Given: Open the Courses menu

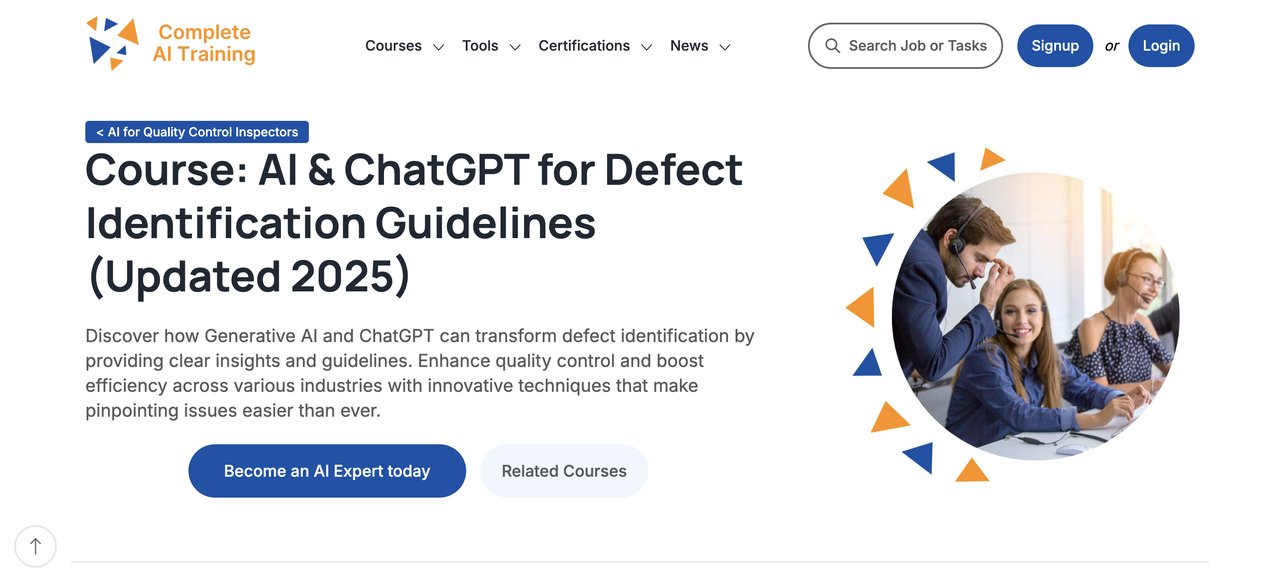Looking at the screenshot, I should 393,45.
